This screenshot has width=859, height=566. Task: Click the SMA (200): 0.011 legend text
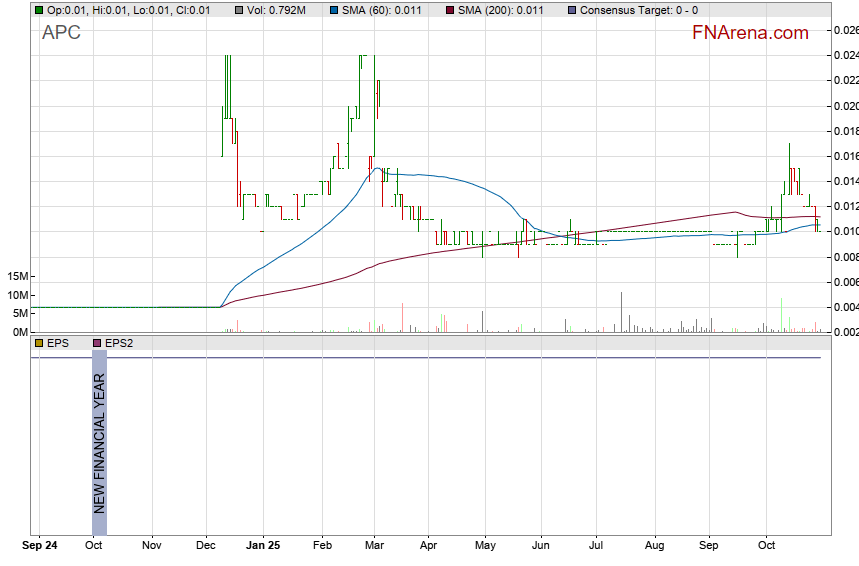click(500, 10)
